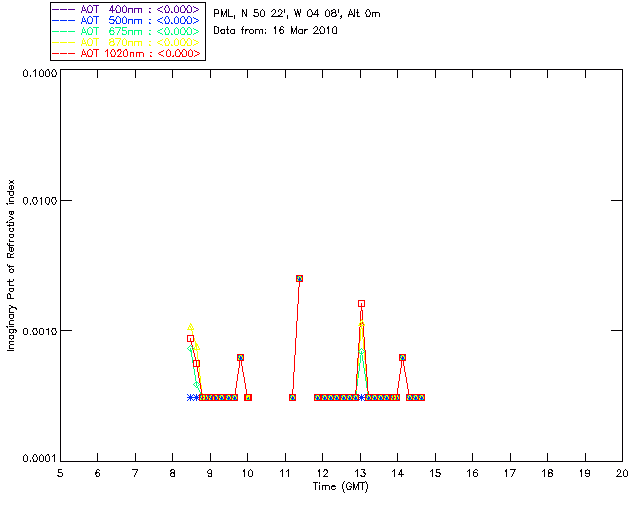Click the x-axis tick label 11
This screenshot has height=512, width=640.
pos(285,473)
